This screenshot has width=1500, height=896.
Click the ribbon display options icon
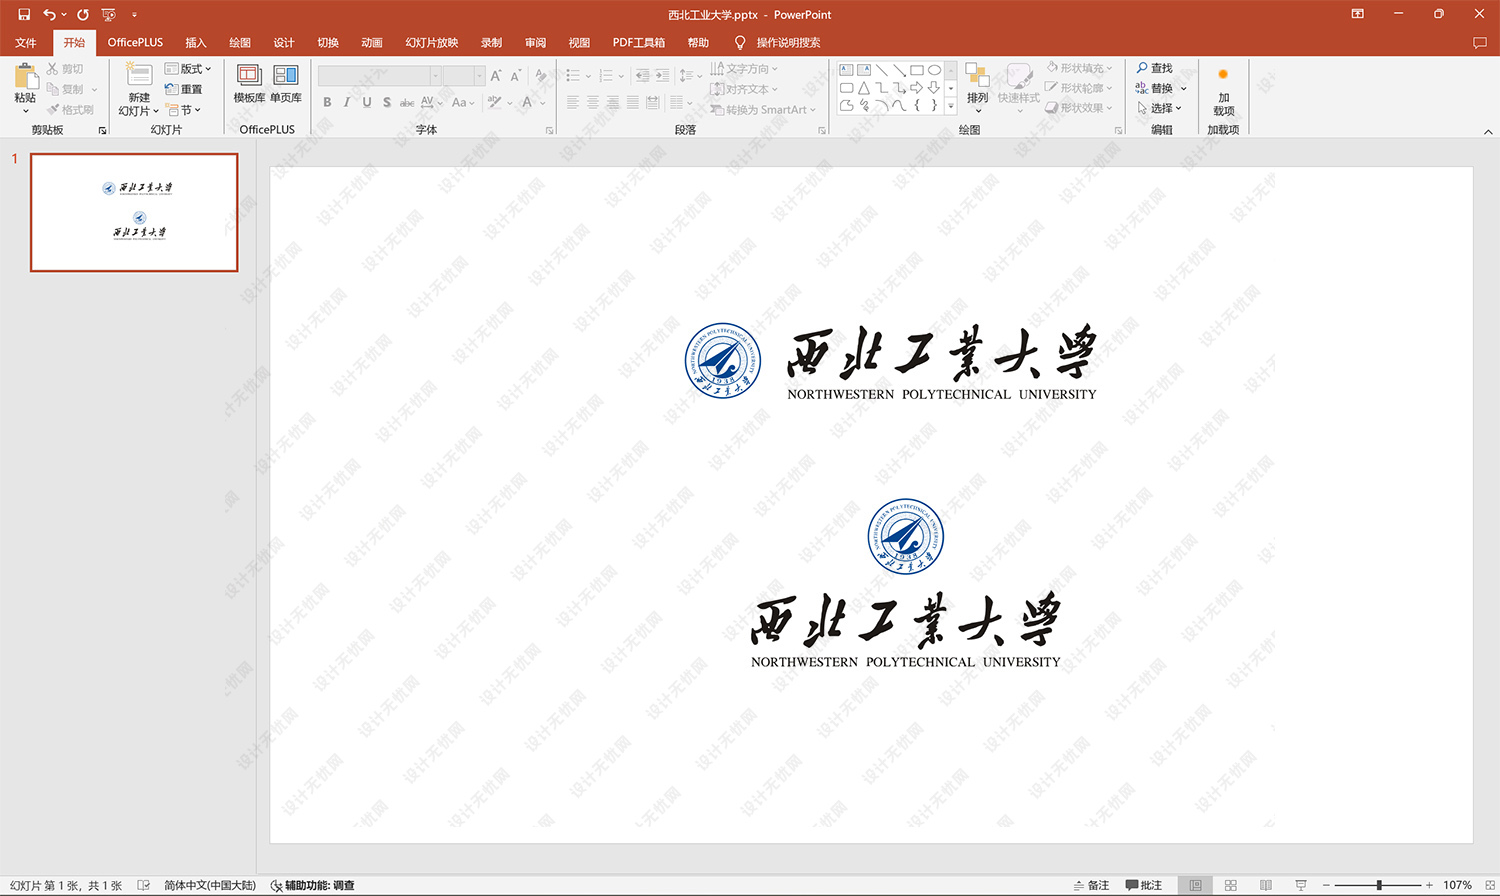[1357, 14]
